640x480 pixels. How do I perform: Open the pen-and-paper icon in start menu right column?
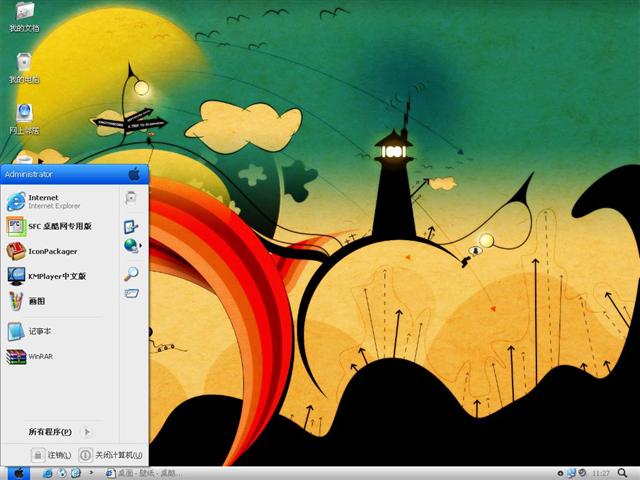131,227
